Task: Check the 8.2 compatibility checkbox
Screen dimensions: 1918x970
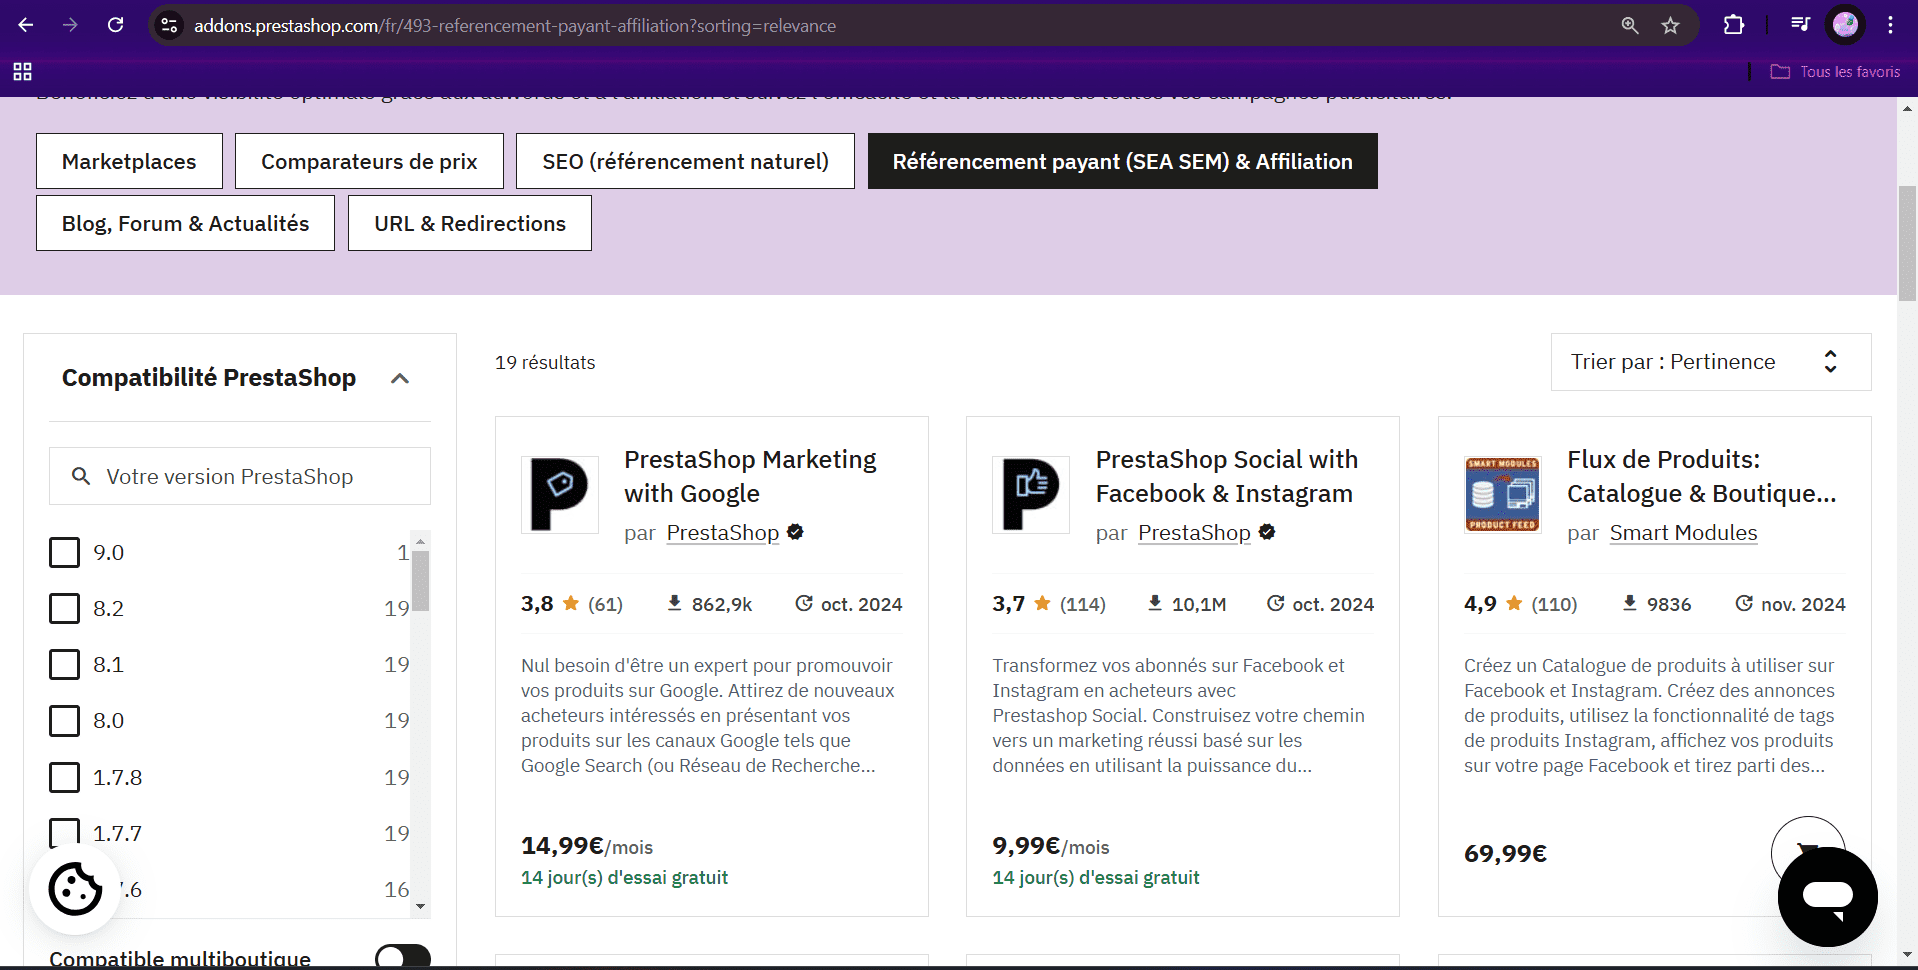Action: pos(64,608)
